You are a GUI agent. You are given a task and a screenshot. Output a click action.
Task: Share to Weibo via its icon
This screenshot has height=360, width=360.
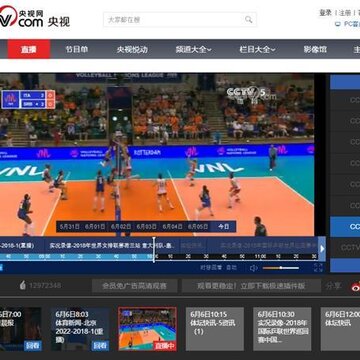[x=355, y=286]
